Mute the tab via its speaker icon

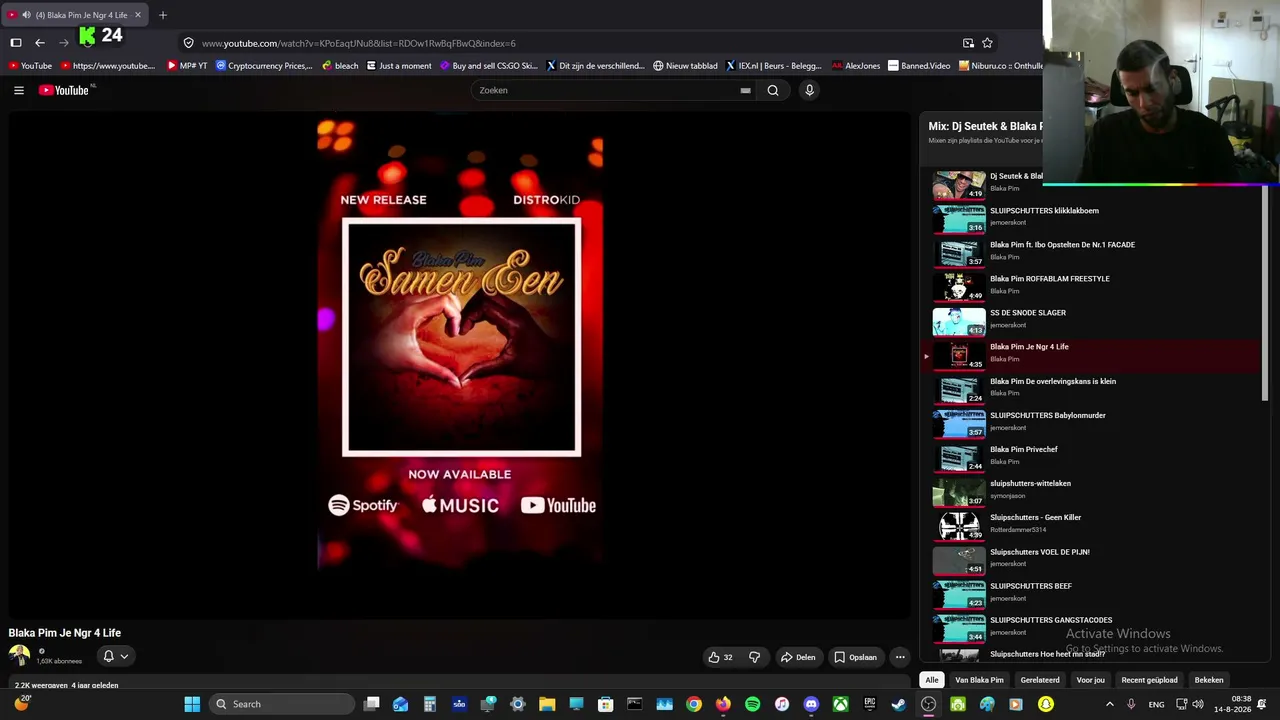click(26, 15)
